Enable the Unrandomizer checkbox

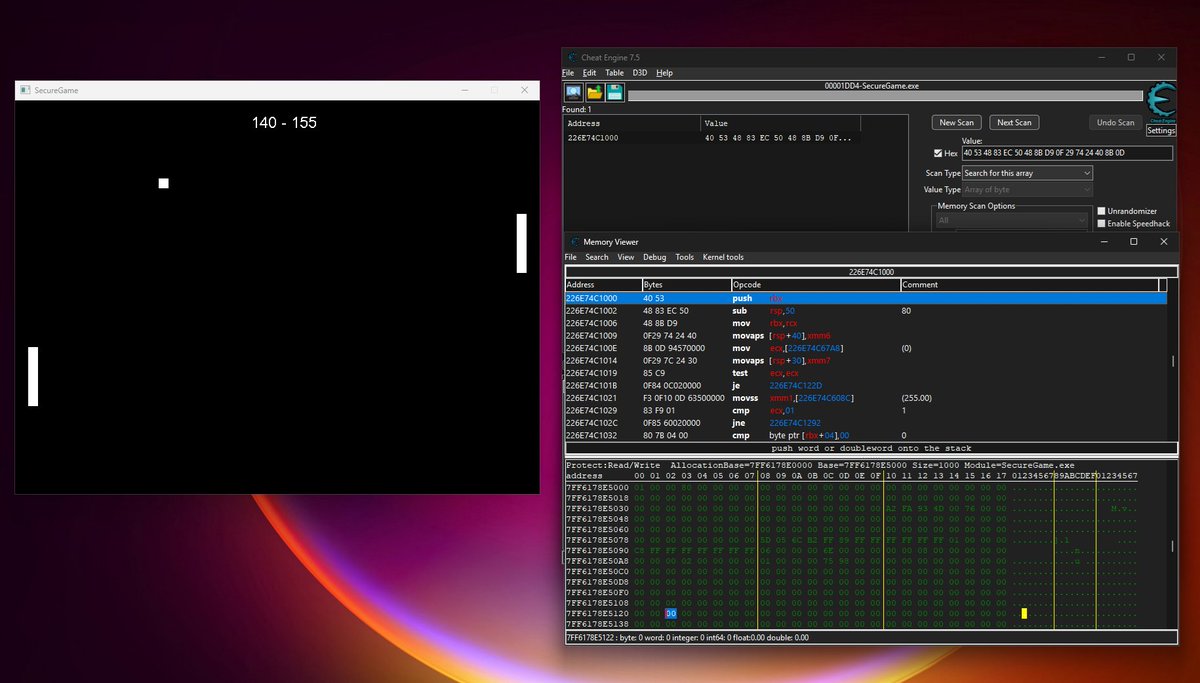(x=1101, y=211)
